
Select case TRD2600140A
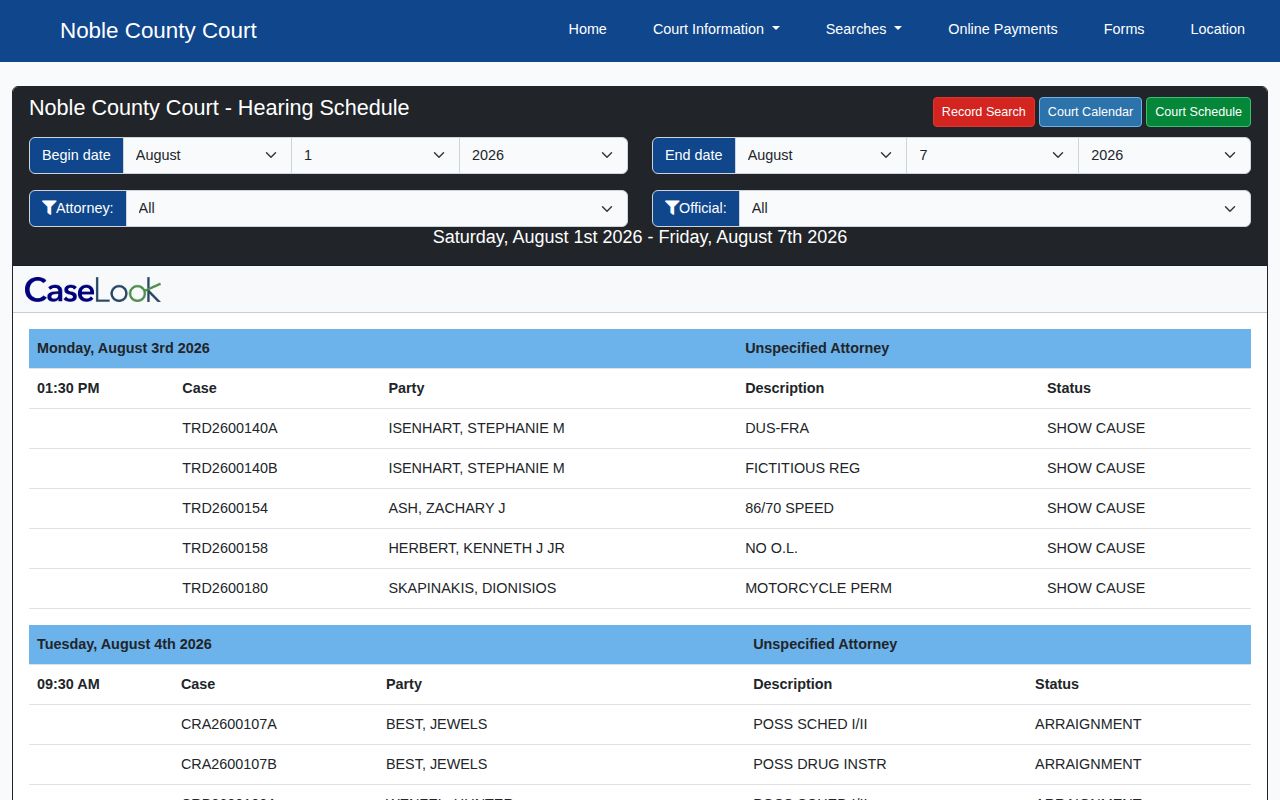230,428
